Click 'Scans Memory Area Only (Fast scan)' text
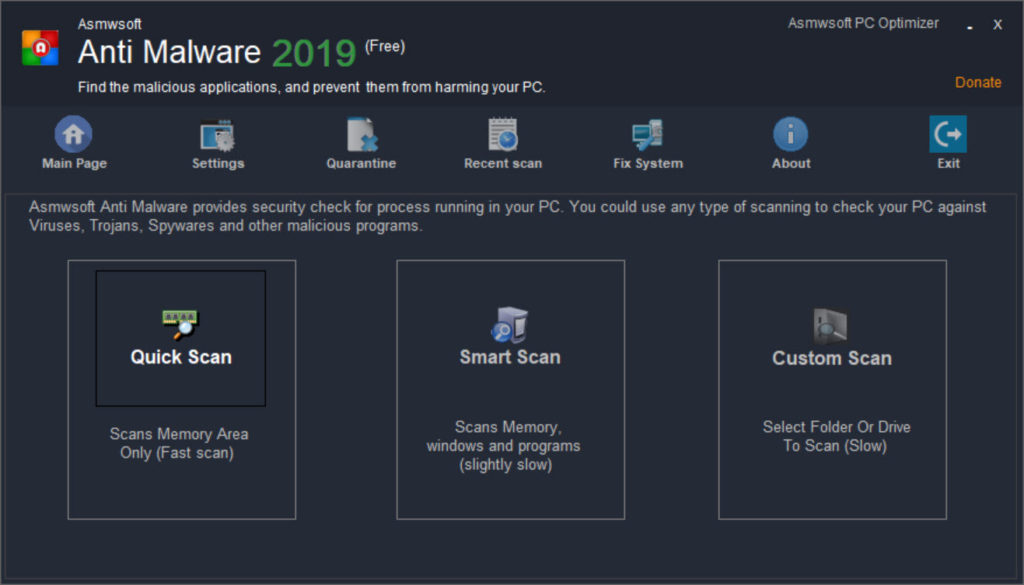Image resolution: width=1024 pixels, height=585 pixels. [178, 443]
